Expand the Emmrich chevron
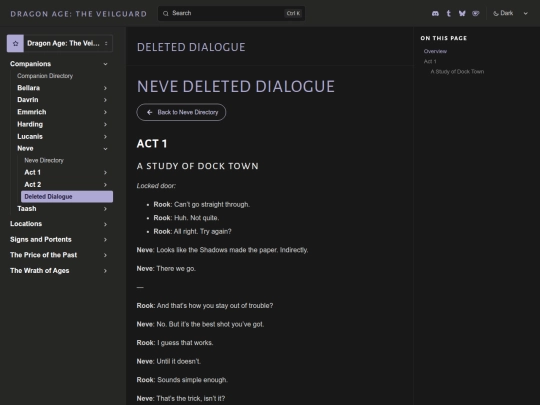 point(105,112)
